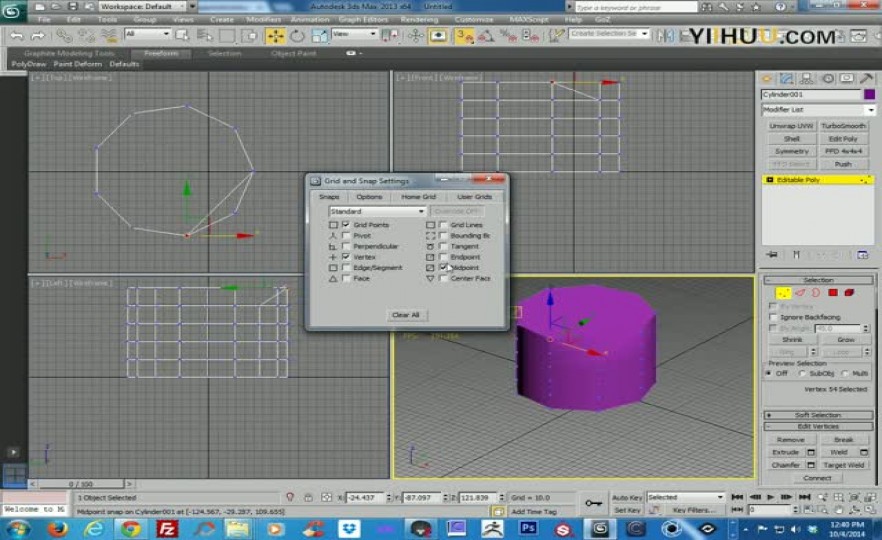The width and height of the screenshot is (882, 540).
Task: Expand the Soft Selection rollout
Action: point(818,415)
